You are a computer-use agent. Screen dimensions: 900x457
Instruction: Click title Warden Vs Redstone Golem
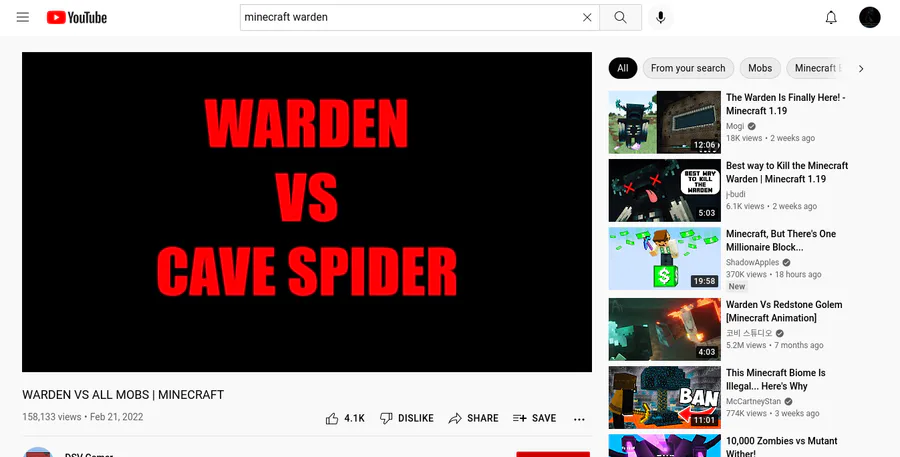pos(784,312)
